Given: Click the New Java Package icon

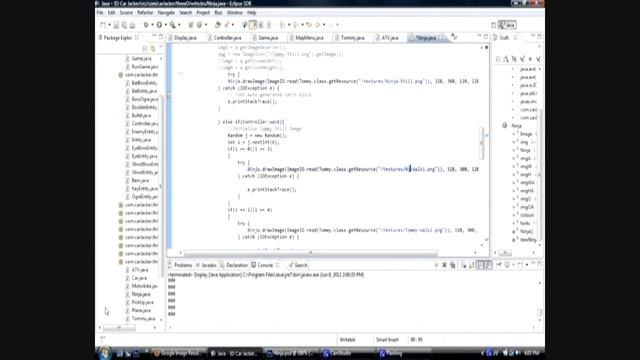Looking at the screenshot, I should point(191,25).
